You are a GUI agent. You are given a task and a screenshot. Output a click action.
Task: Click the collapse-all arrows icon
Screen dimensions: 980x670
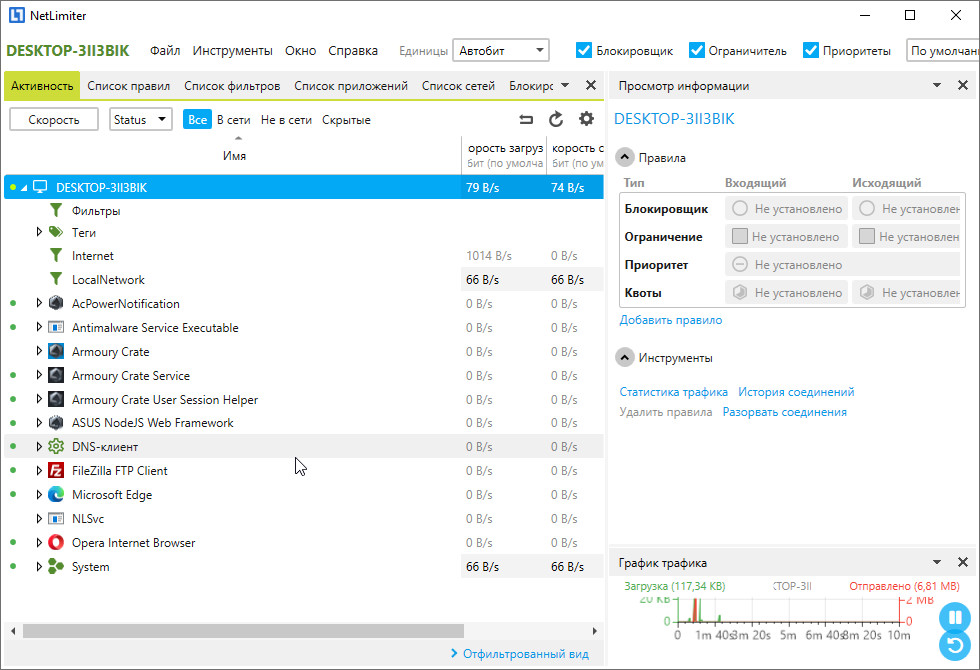tap(526, 120)
